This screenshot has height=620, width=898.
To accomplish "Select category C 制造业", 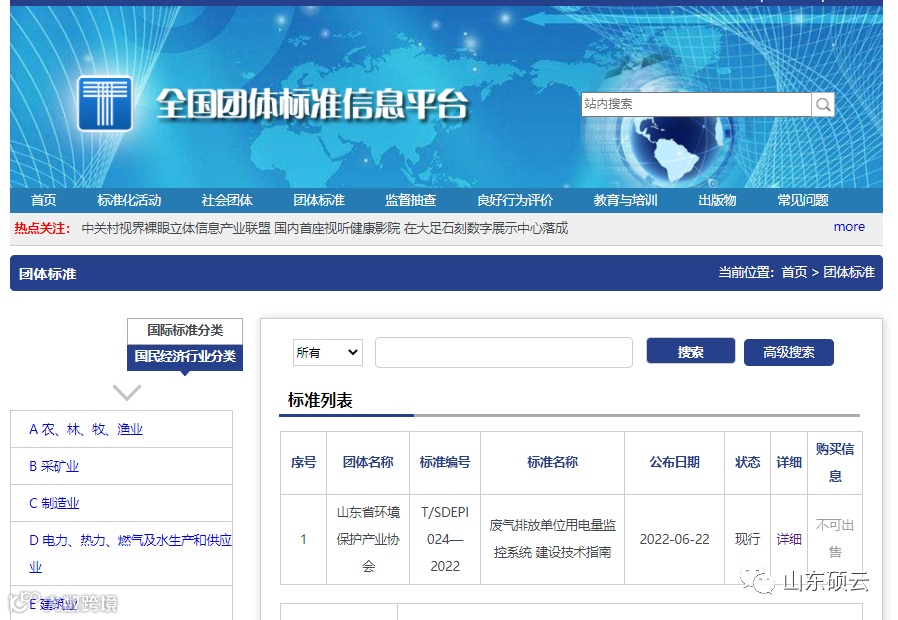I will pos(54,503).
